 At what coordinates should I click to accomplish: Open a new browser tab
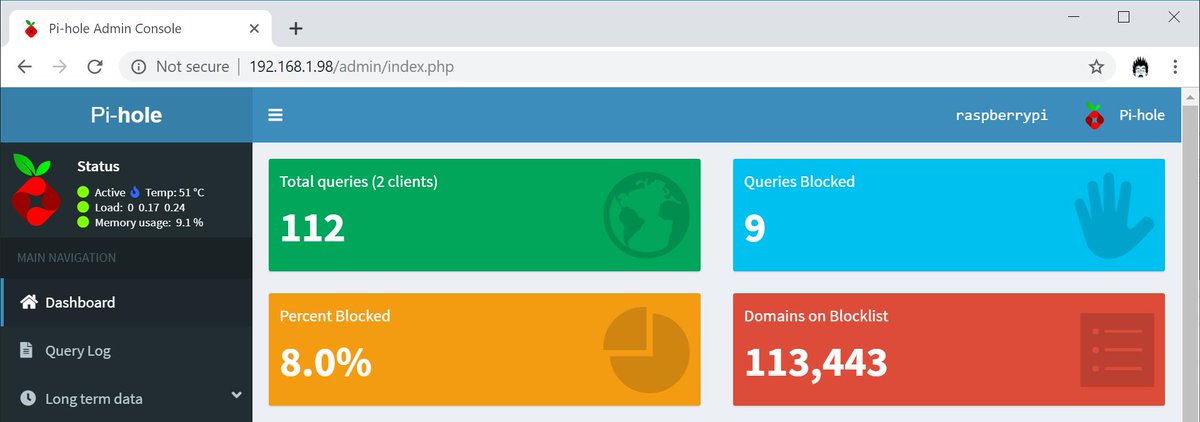(x=295, y=28)
